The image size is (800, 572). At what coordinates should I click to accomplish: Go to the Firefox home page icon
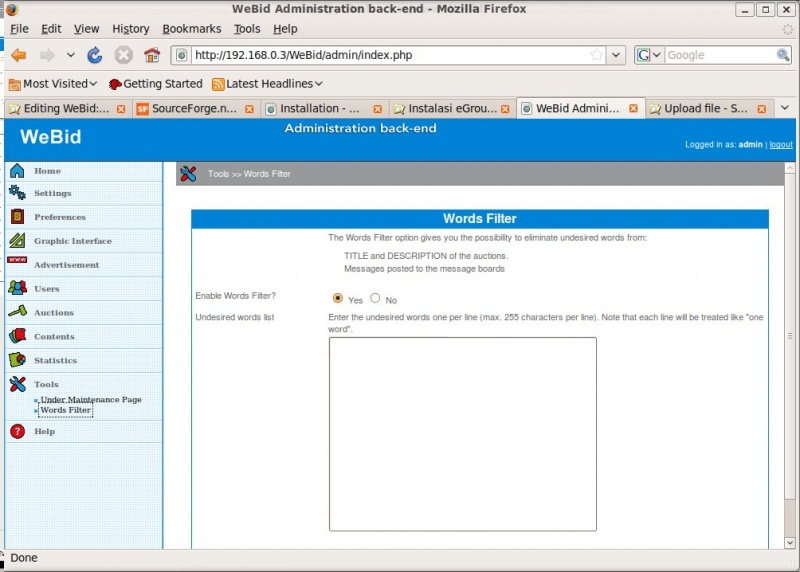pyautogui.click(x=152, y=55)
